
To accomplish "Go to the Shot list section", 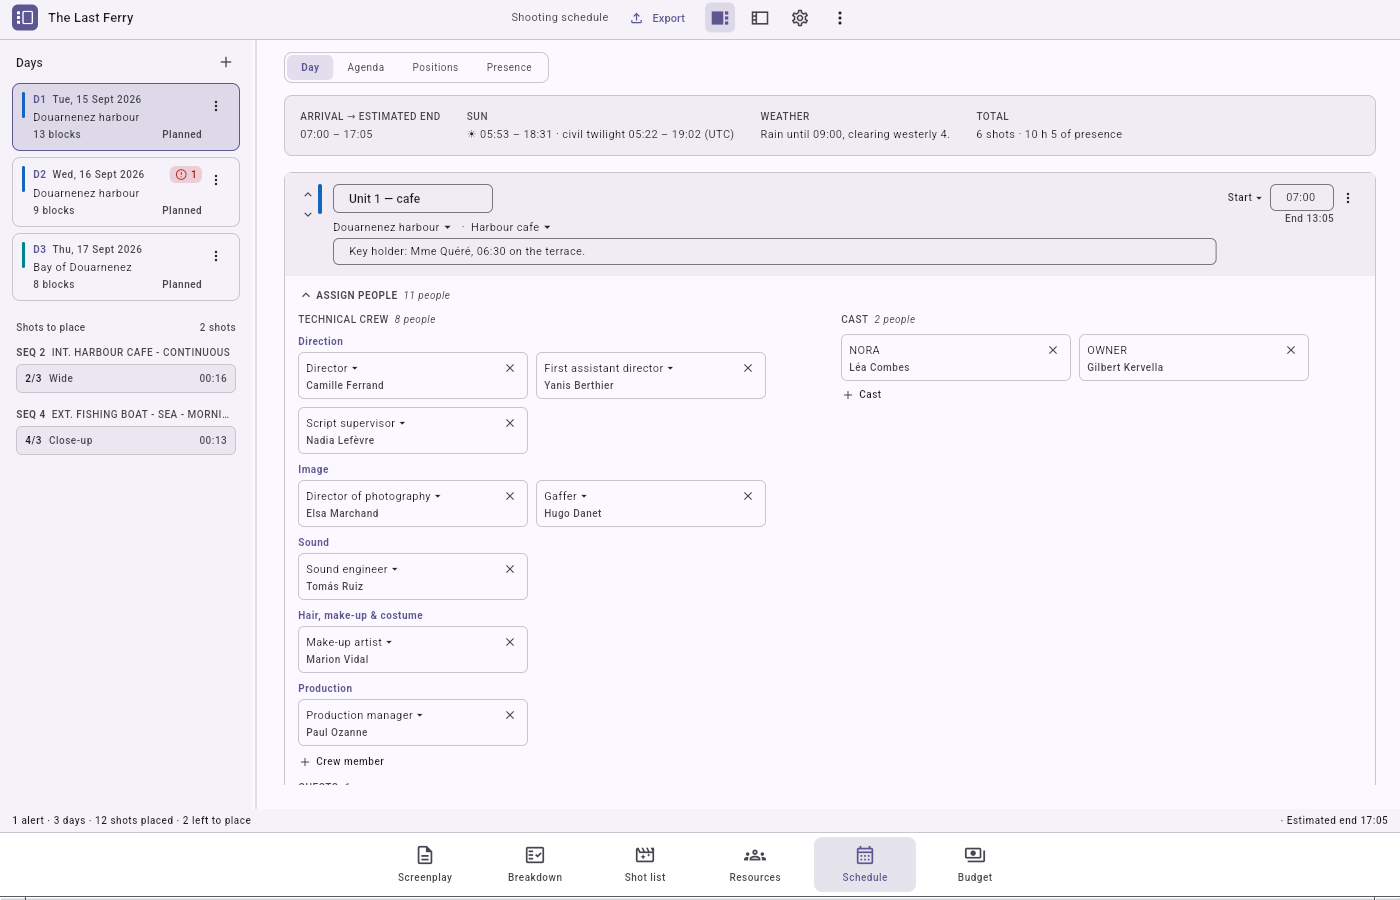I will tap(645, 864).
